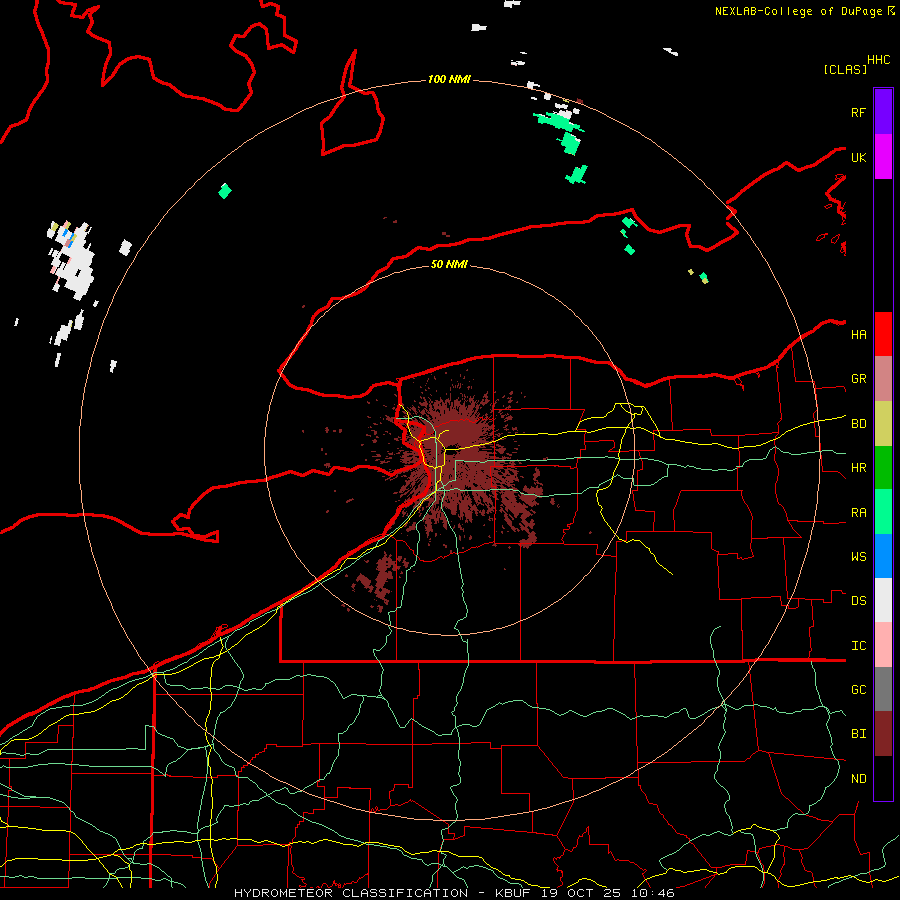Select the GR dusty pink legend swatch

click(883, 378)
